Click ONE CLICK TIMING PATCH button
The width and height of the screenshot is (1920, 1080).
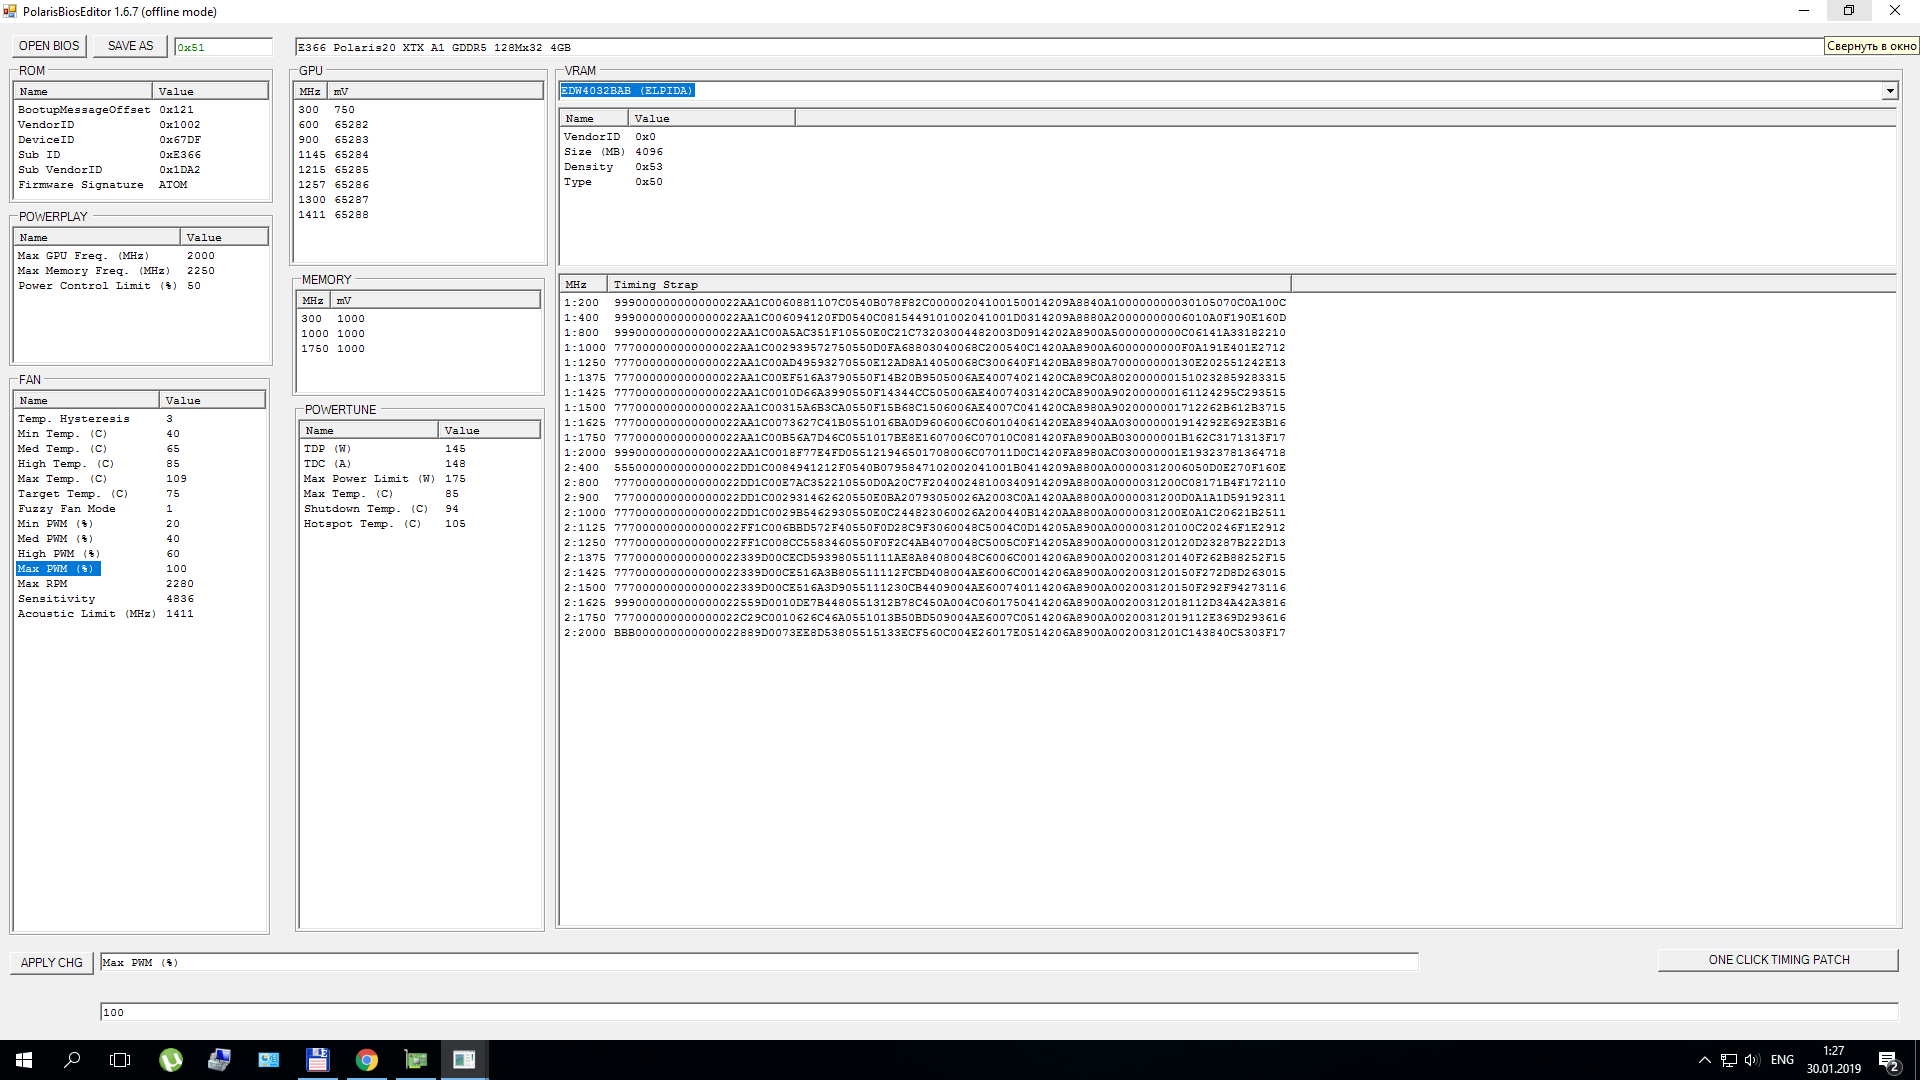tap(1778, 960)
